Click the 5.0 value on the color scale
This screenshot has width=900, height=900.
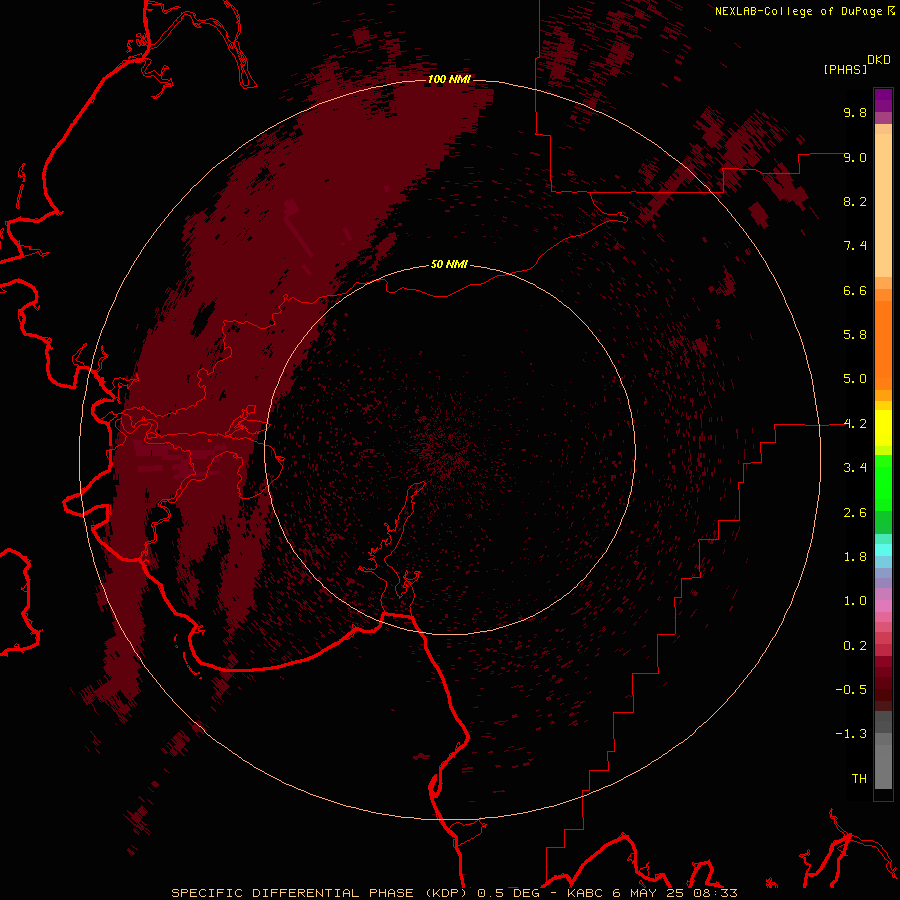point(855,379)
